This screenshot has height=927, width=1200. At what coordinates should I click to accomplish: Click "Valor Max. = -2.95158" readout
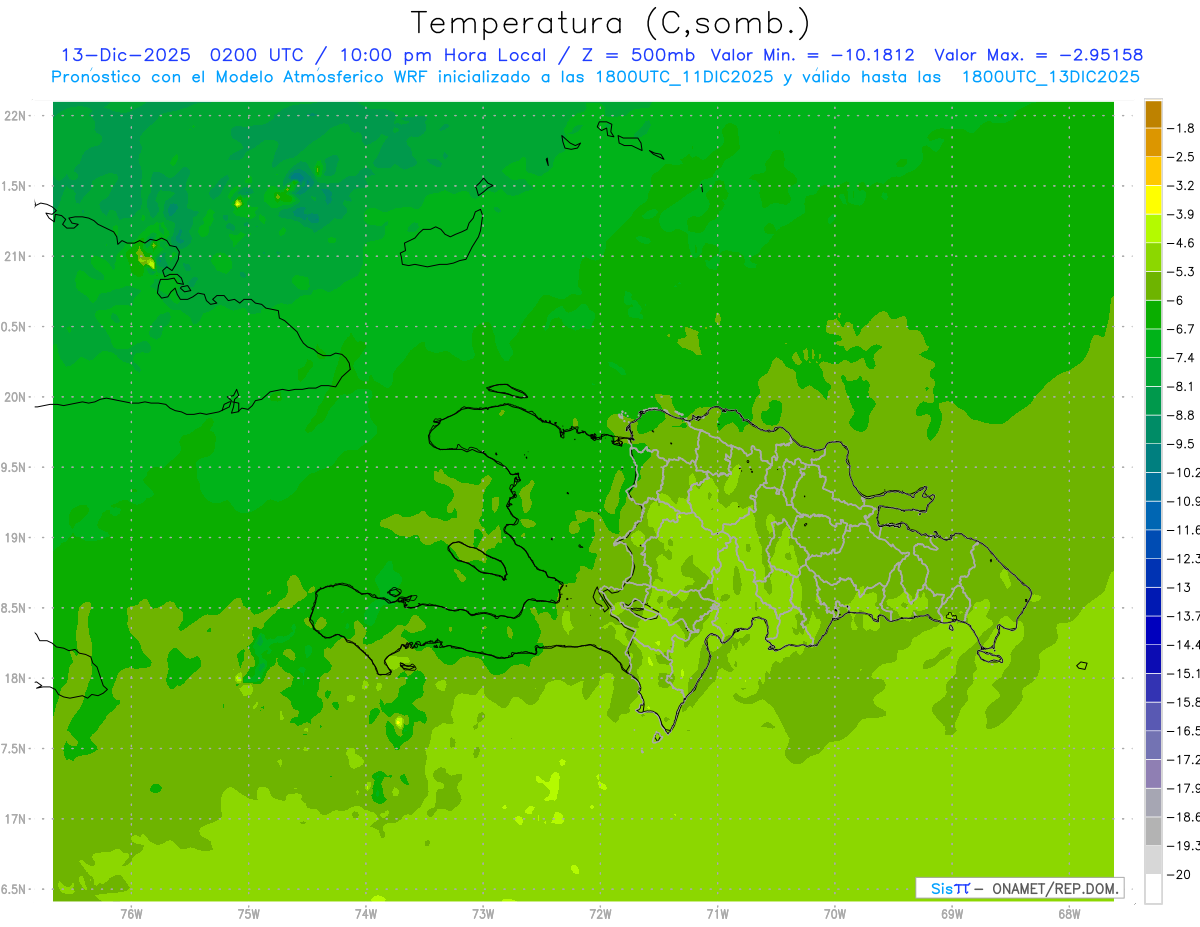pyautogui.click(x=1039, y=55)
